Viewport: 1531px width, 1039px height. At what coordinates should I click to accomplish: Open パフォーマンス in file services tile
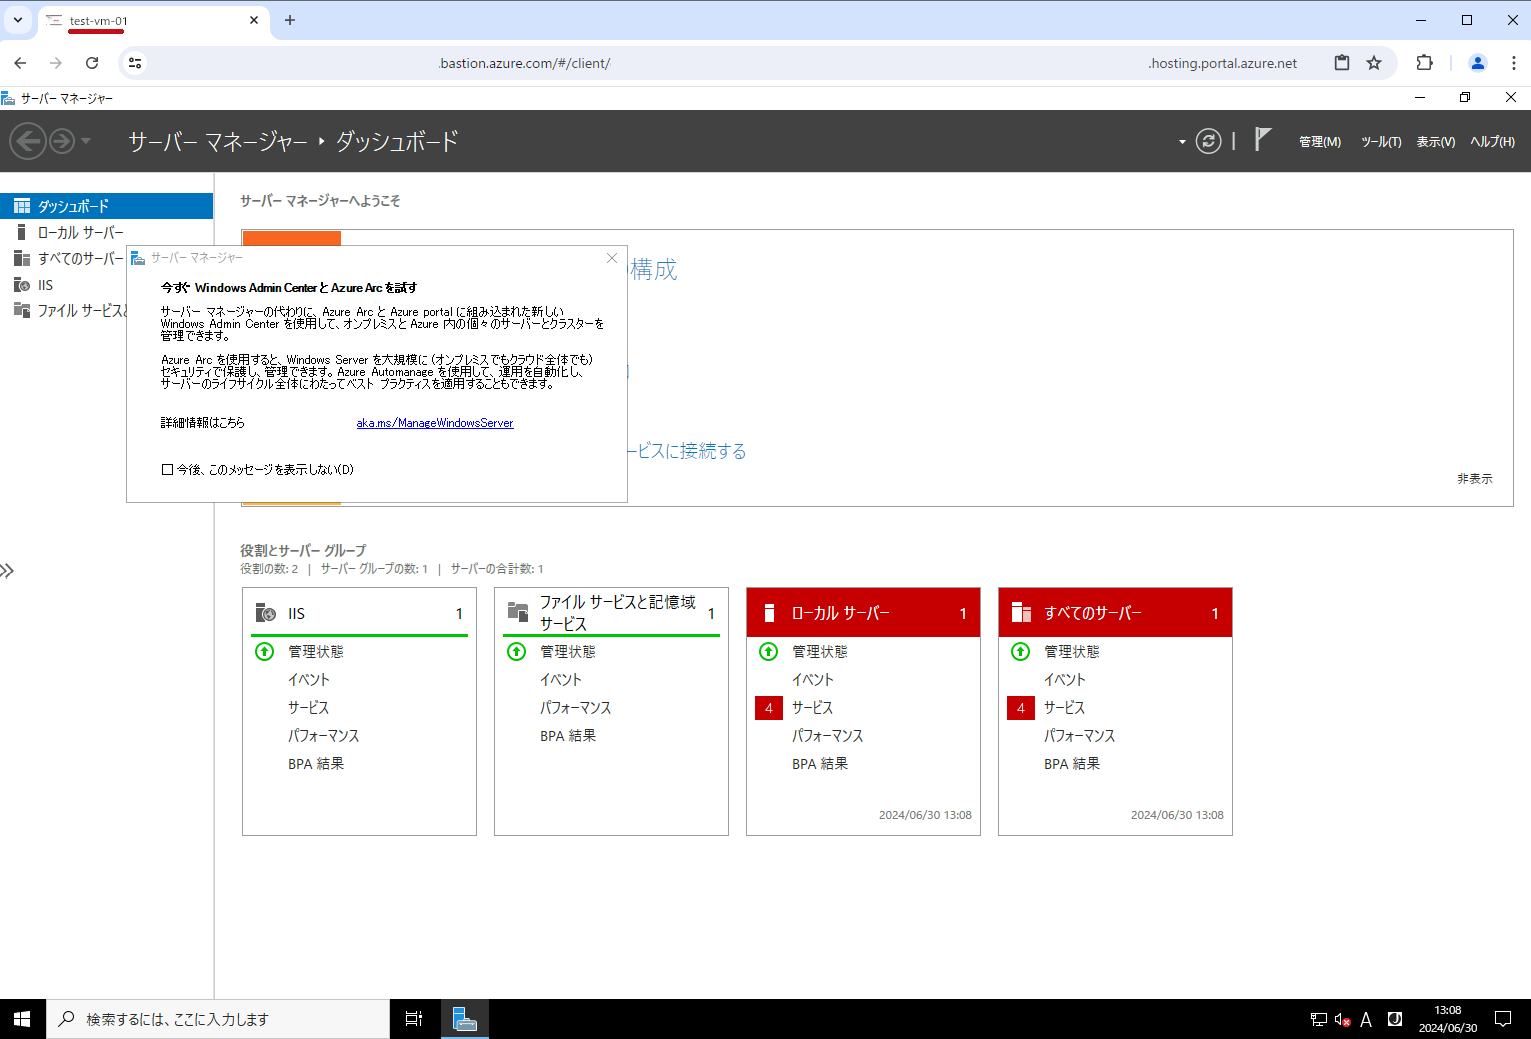(x=576, y=707)
